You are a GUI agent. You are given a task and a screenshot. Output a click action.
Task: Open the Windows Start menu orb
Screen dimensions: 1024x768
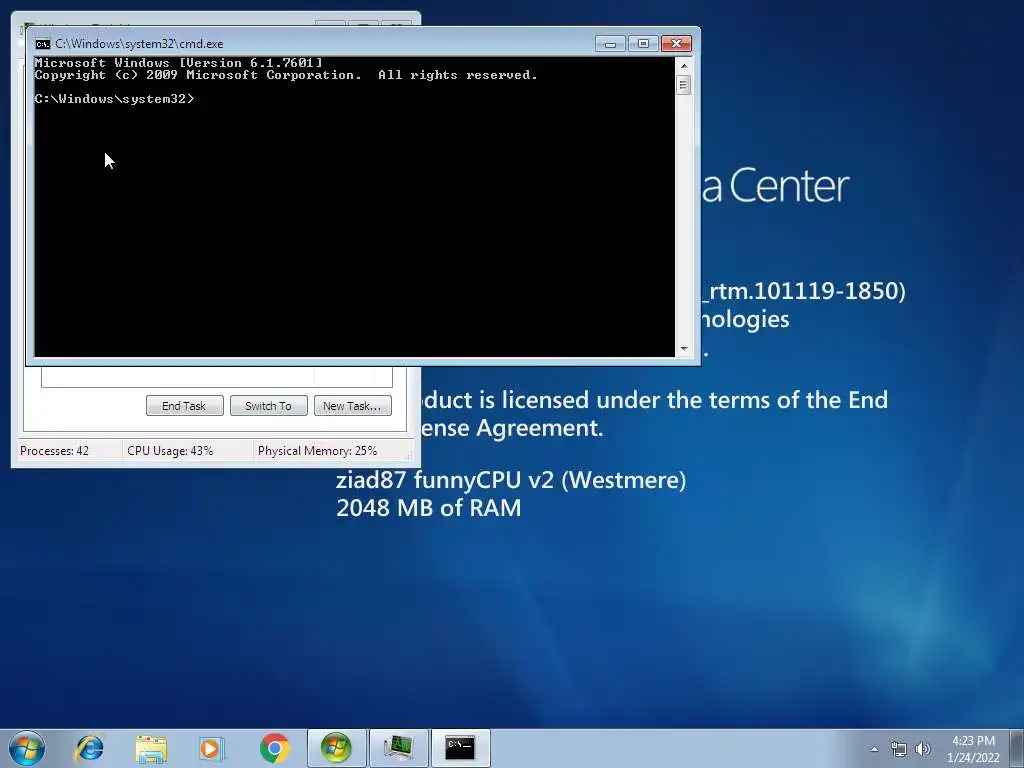click(x=27, y=748)
